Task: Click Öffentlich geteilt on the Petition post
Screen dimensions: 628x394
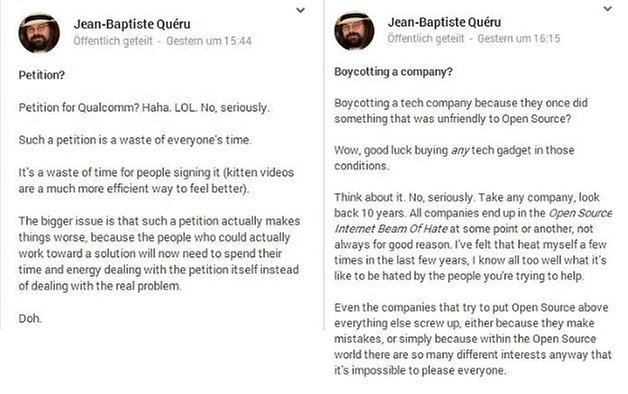Action: (x=113, y=41)
